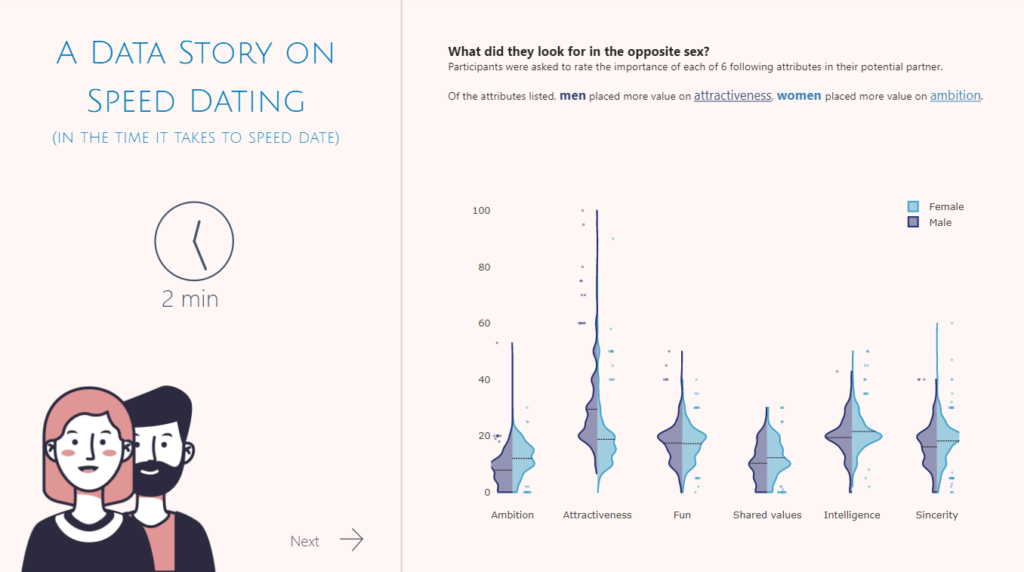Click the "A Data Story on Speed Dating" title

[x=196, y=76]
